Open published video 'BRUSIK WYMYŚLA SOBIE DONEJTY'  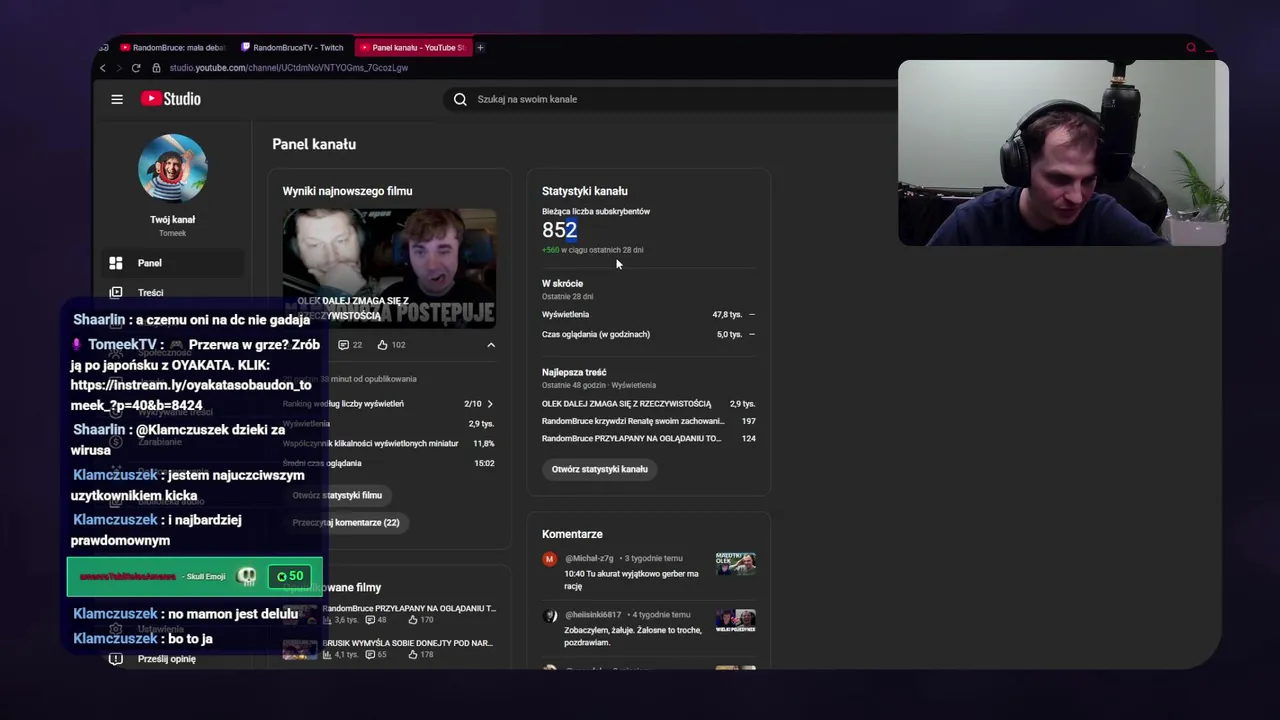[x=408, y=643]
